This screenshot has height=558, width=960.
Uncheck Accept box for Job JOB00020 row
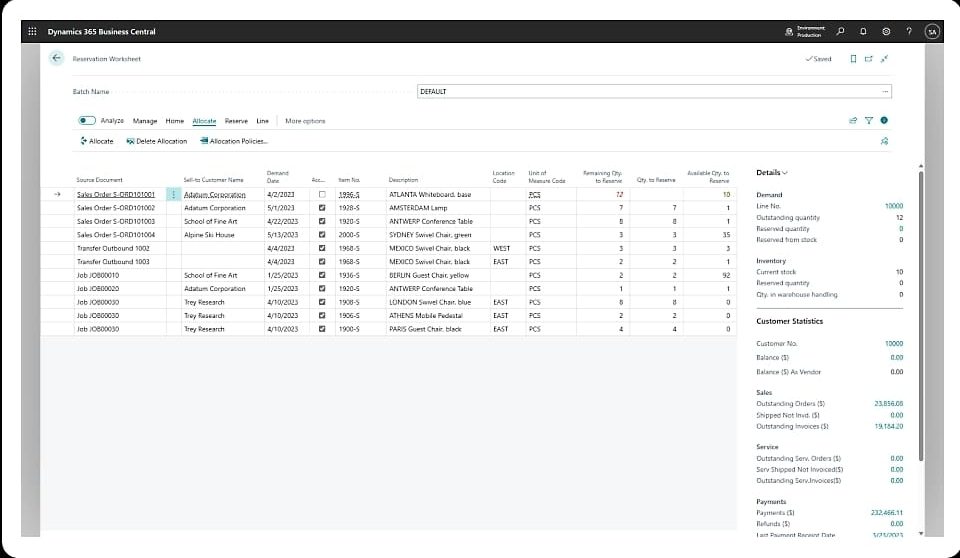(x=322, y=288)
